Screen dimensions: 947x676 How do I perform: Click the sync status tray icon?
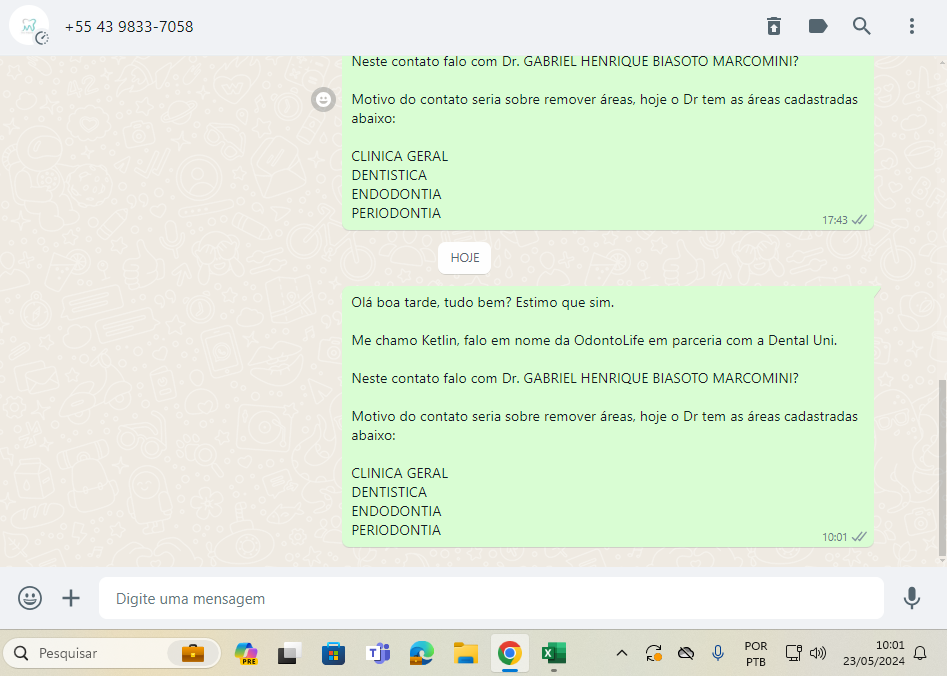653,653
